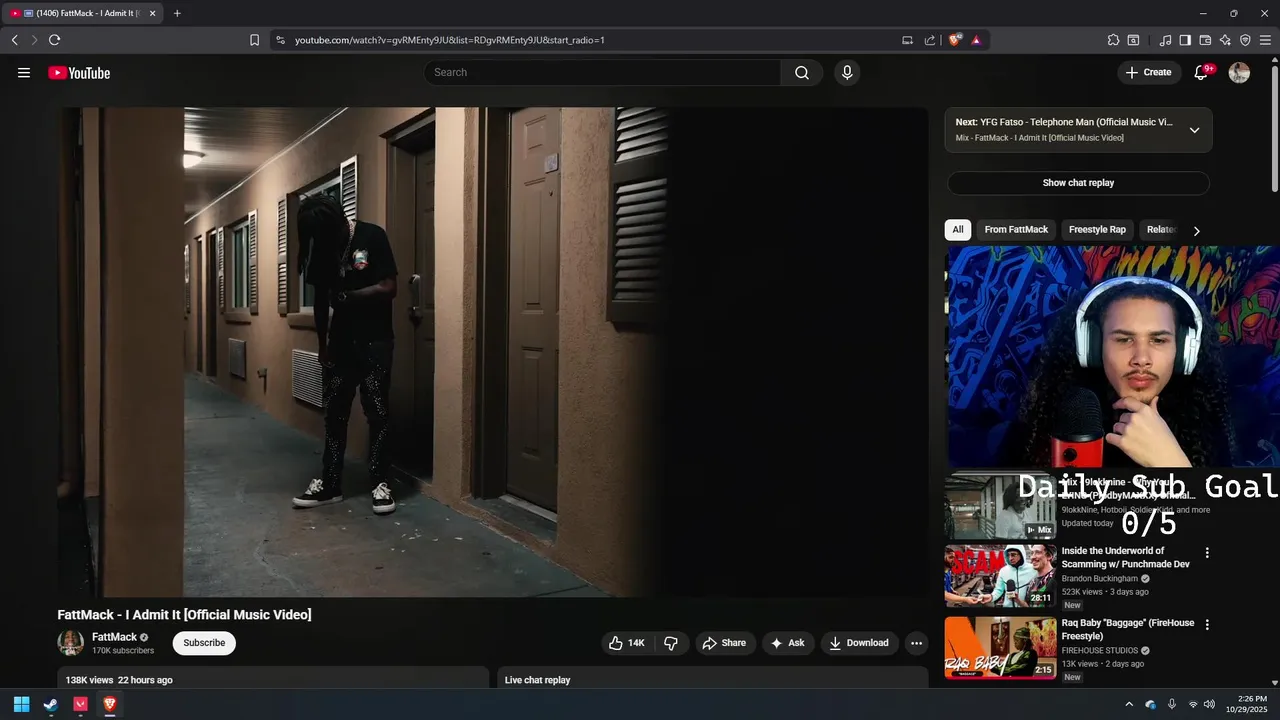Image resolution: width=1280 pixels, height=720 pixels.
Task: Show more filter chips with right arrow
Action: click(1196, 230)
